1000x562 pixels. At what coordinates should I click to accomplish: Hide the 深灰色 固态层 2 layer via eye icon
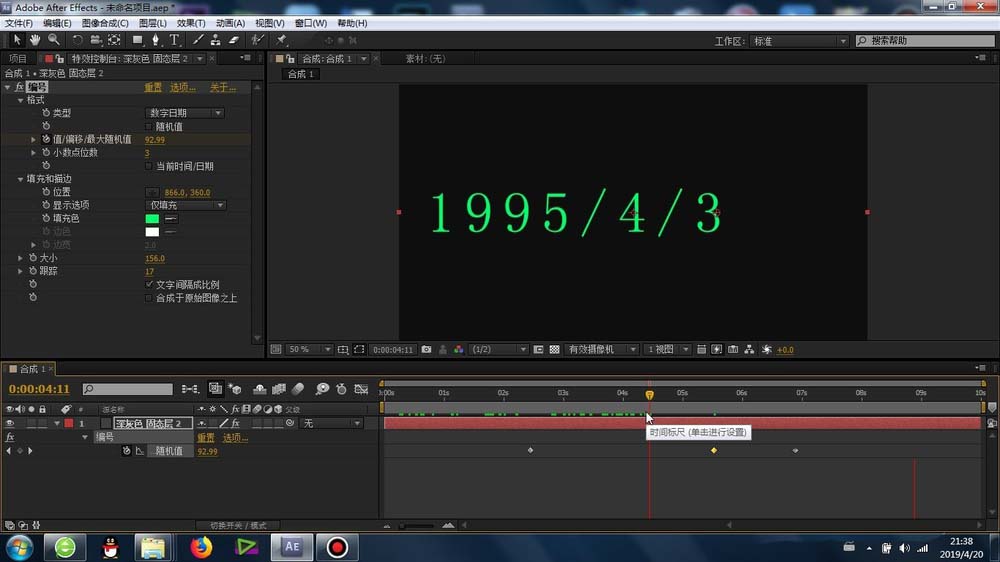tap(9, 424)
